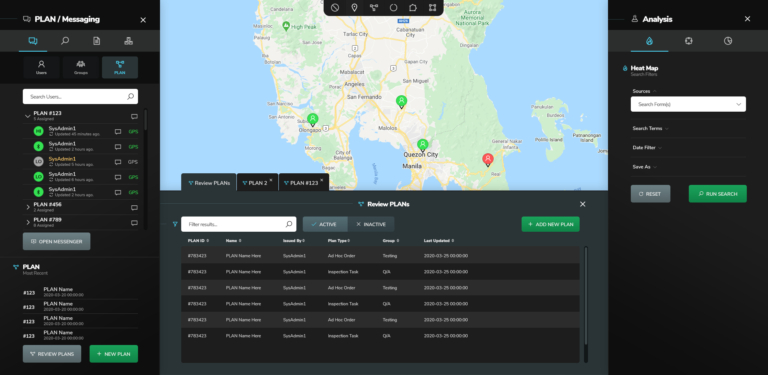Click the REVIEW PLANS button
Screen dimensions: 768x375
coord(52,354)
